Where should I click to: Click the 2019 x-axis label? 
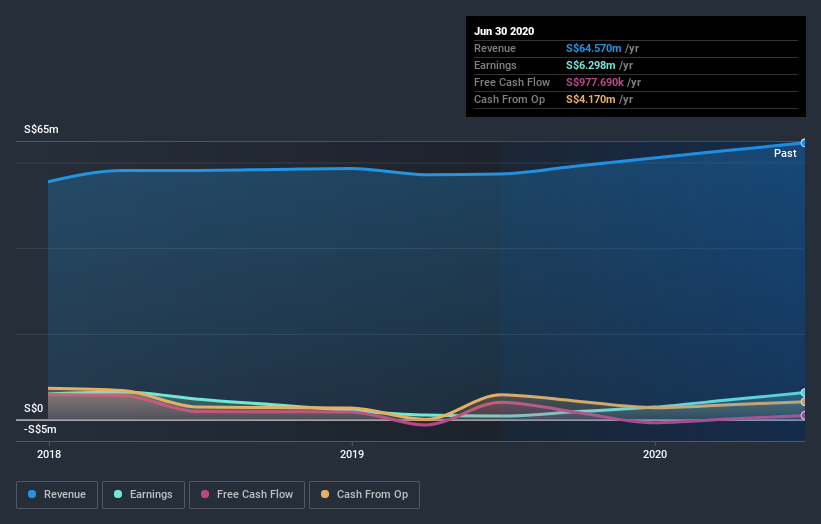352,454
